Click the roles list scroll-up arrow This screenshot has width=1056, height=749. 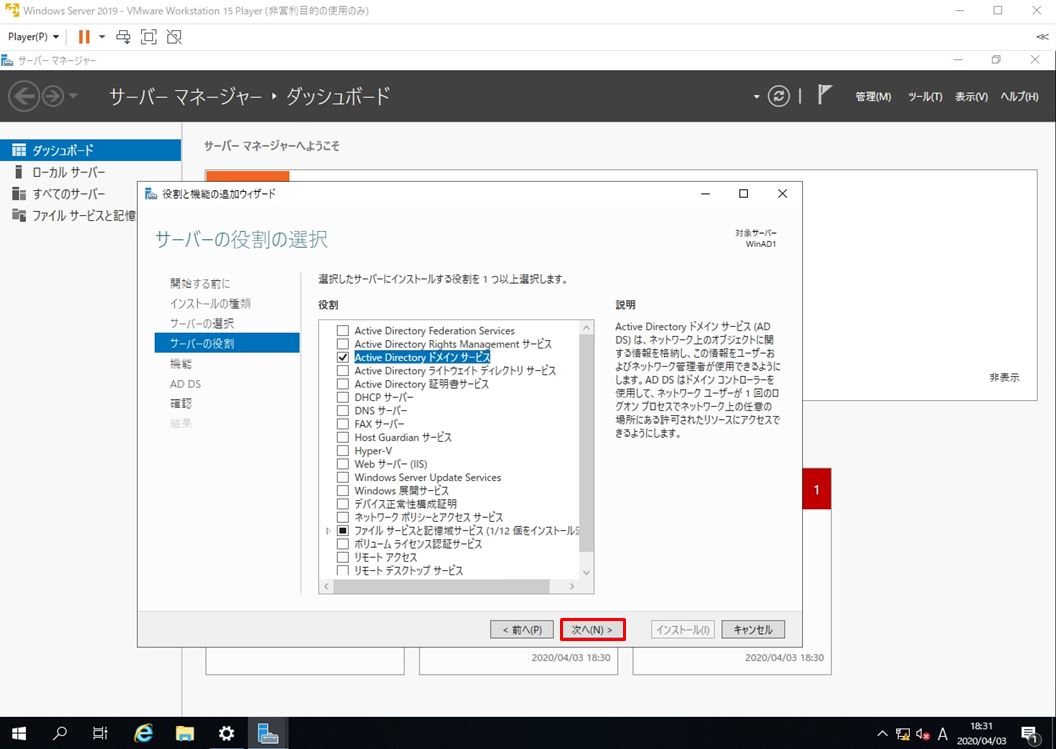[x=587, y=328]
